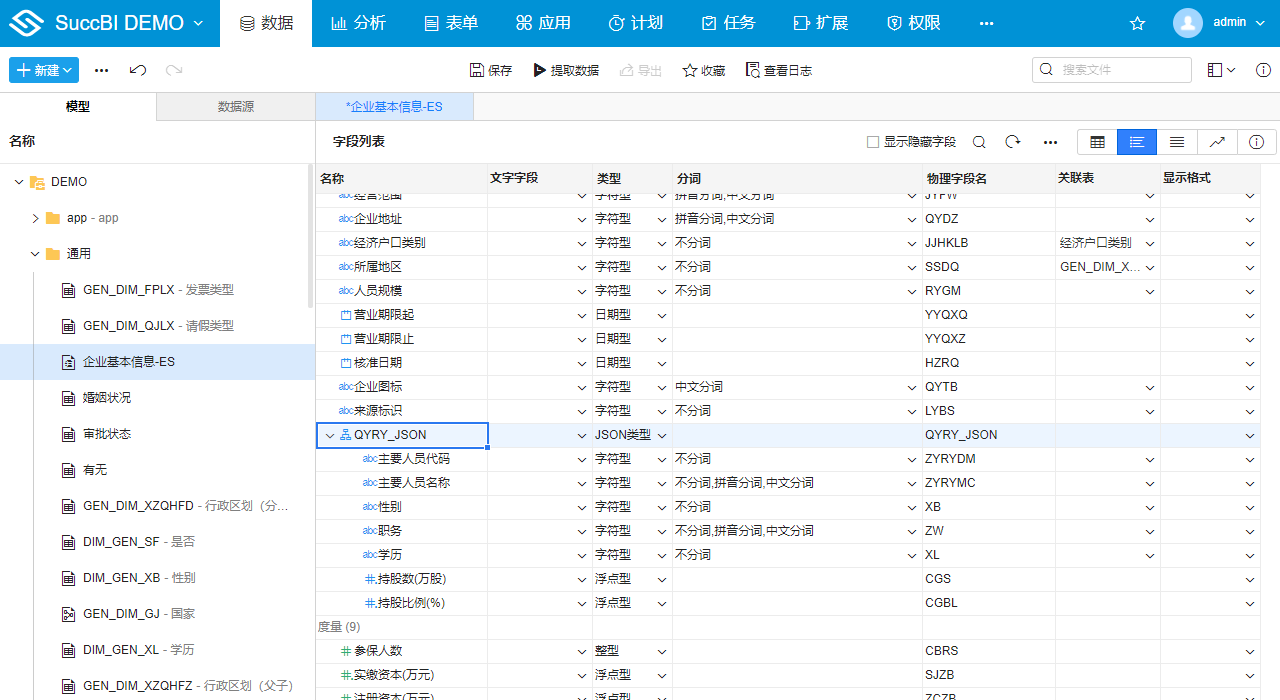1280x700 pixels.
Task: Switch to table grid view icon
Action: [x=1096, y=141]
